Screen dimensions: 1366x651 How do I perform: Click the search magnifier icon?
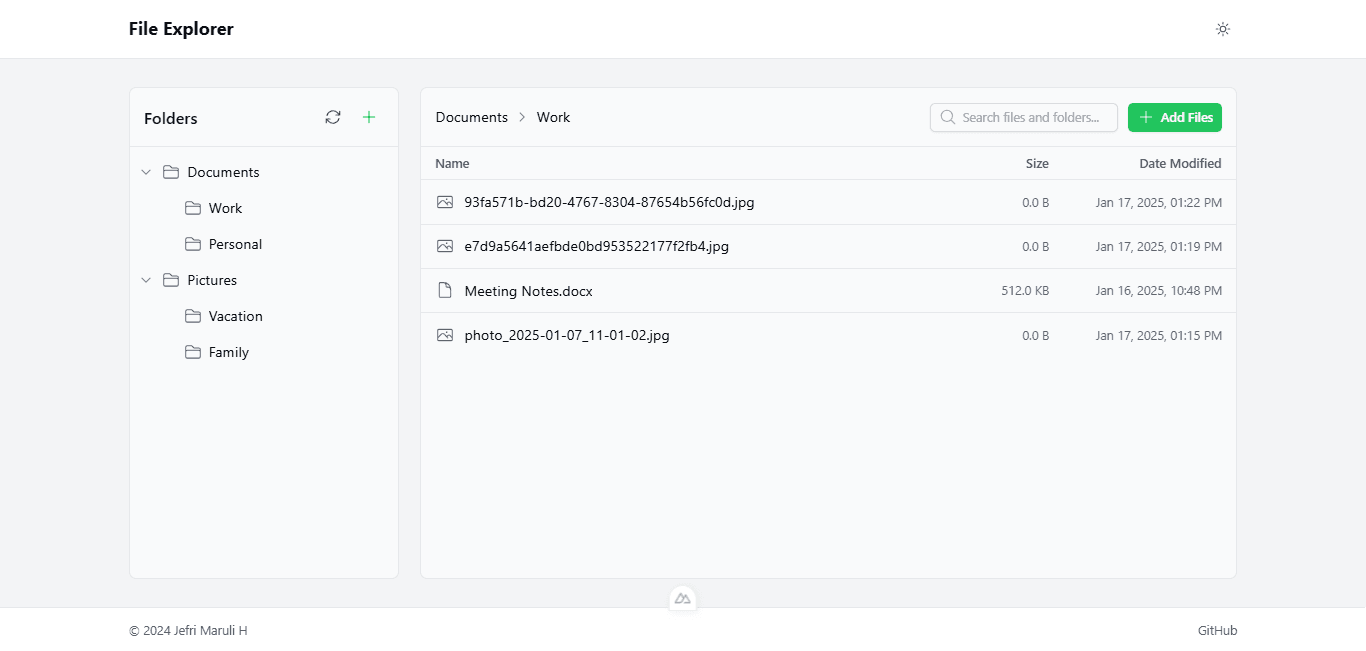pos(947,117)
